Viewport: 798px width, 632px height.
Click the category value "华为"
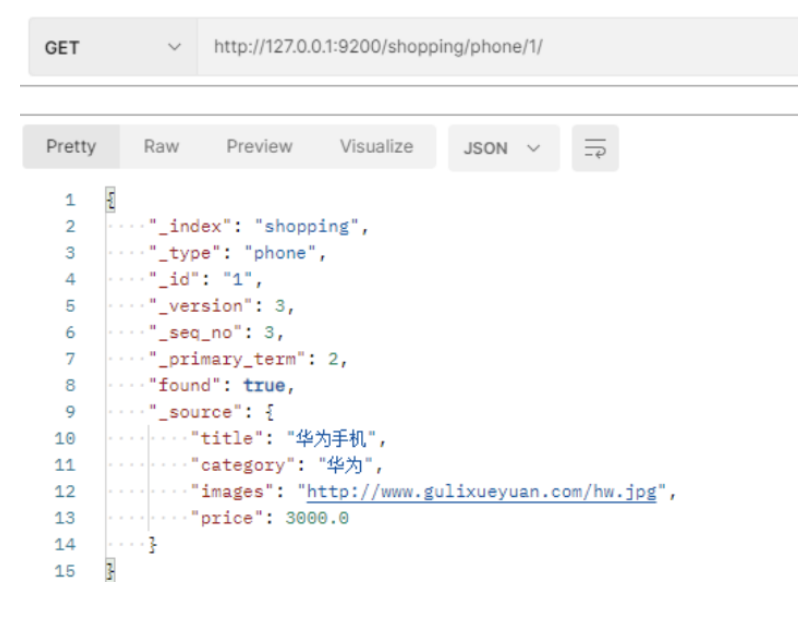click(x=350, y=465)
